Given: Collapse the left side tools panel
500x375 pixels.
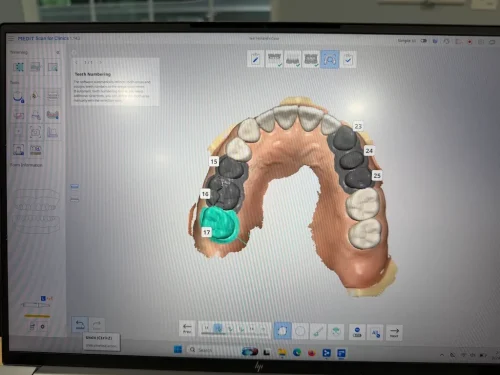Looking at the screenshot, I should (58, 52).
